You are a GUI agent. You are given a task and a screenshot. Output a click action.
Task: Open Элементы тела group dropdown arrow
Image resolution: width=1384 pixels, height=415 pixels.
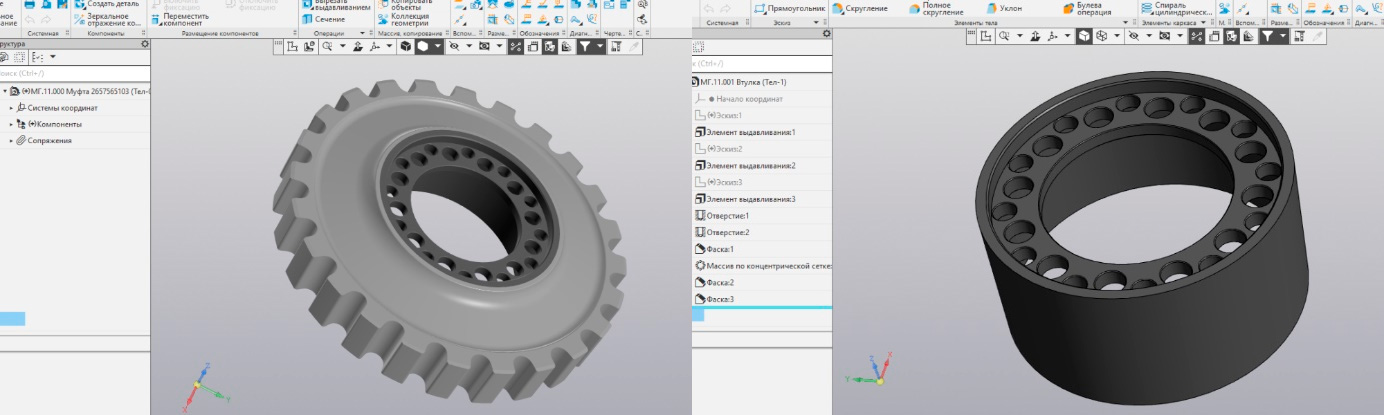coord(1125,22)
